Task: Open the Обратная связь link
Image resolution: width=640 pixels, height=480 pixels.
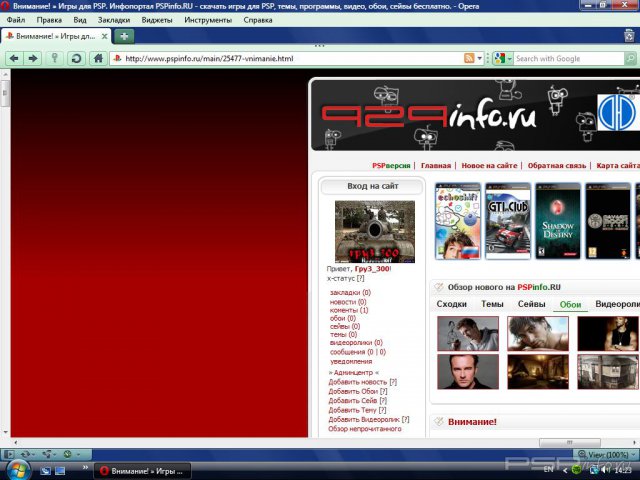Action: 555,166
